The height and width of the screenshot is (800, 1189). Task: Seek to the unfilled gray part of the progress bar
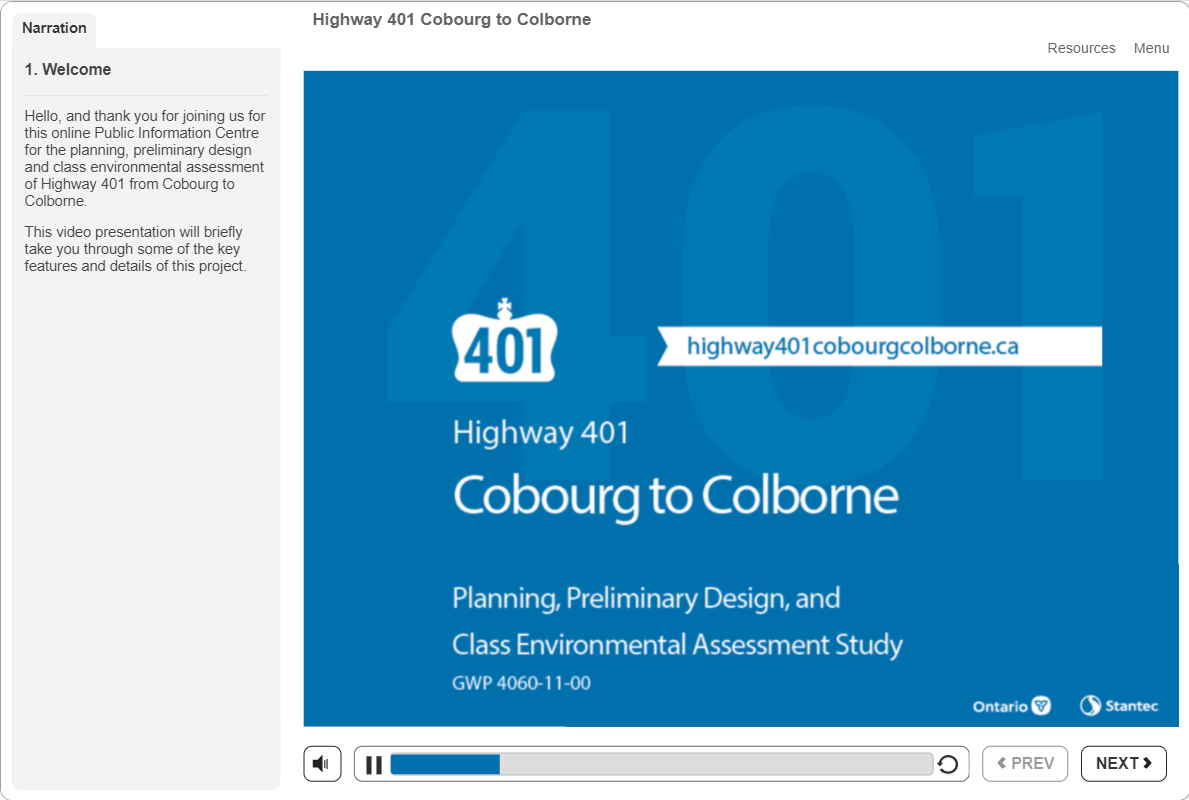point(715,765)
